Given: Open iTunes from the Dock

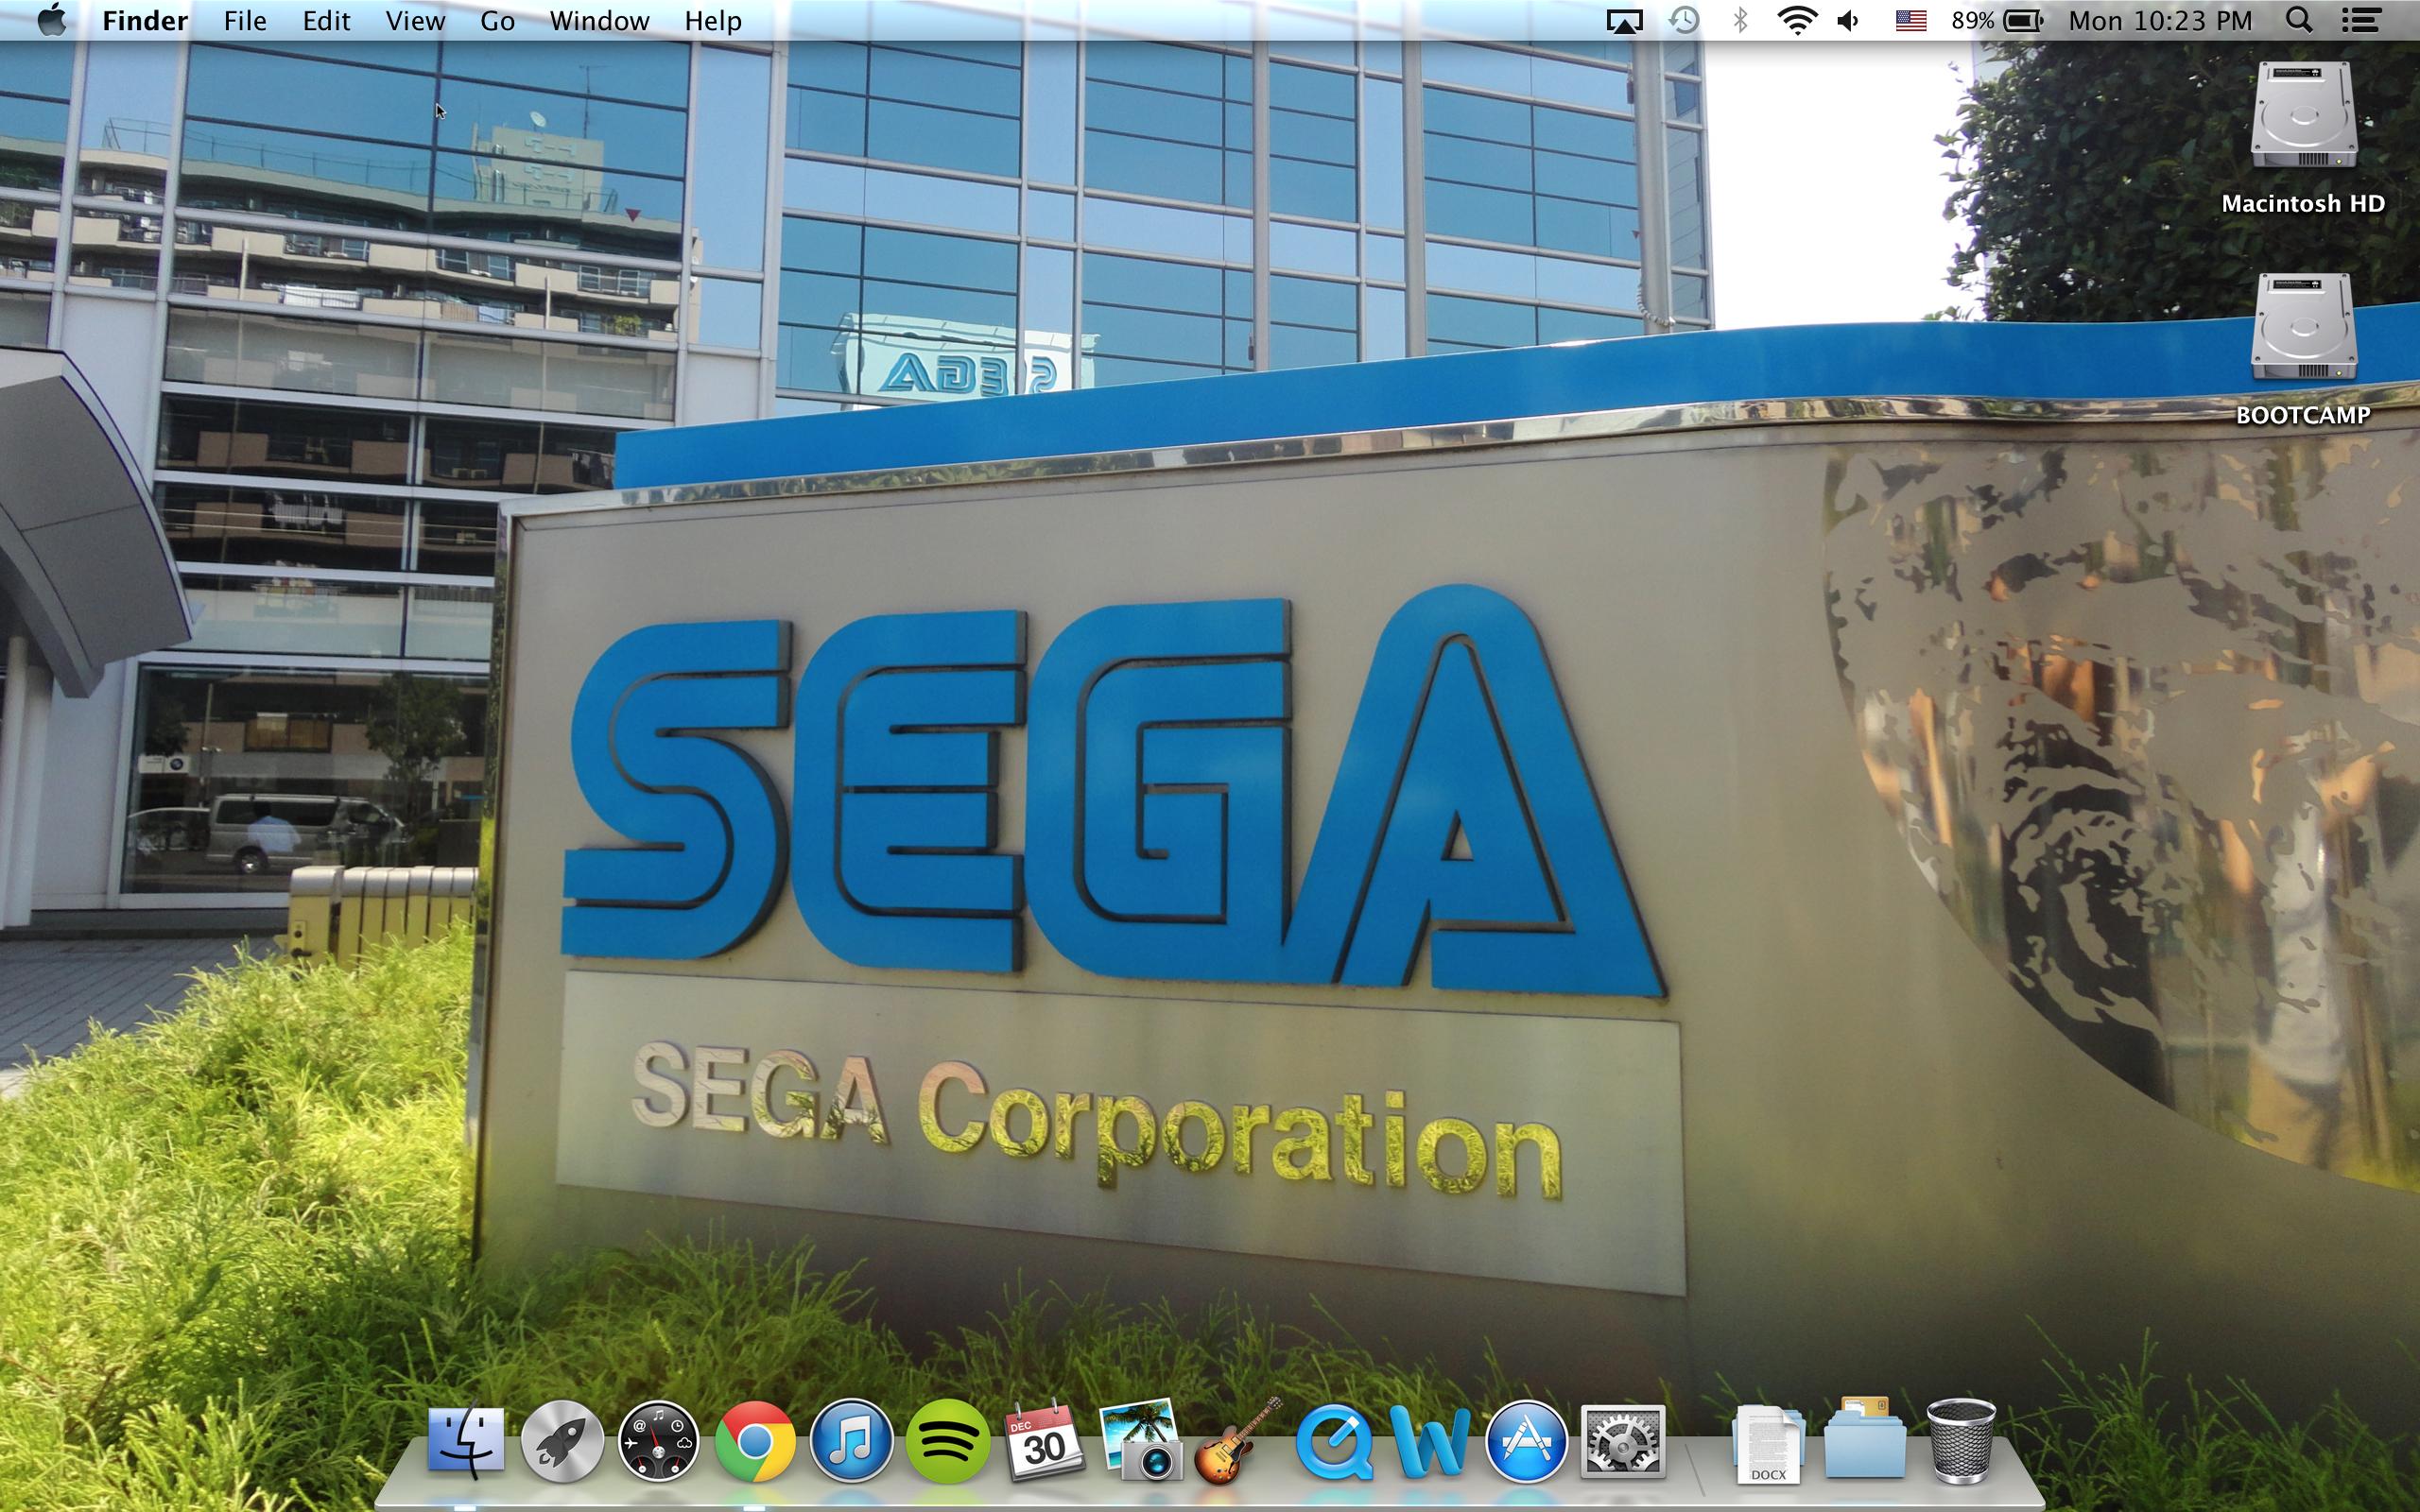Looking at the screenshot, I should (851, 1442).
